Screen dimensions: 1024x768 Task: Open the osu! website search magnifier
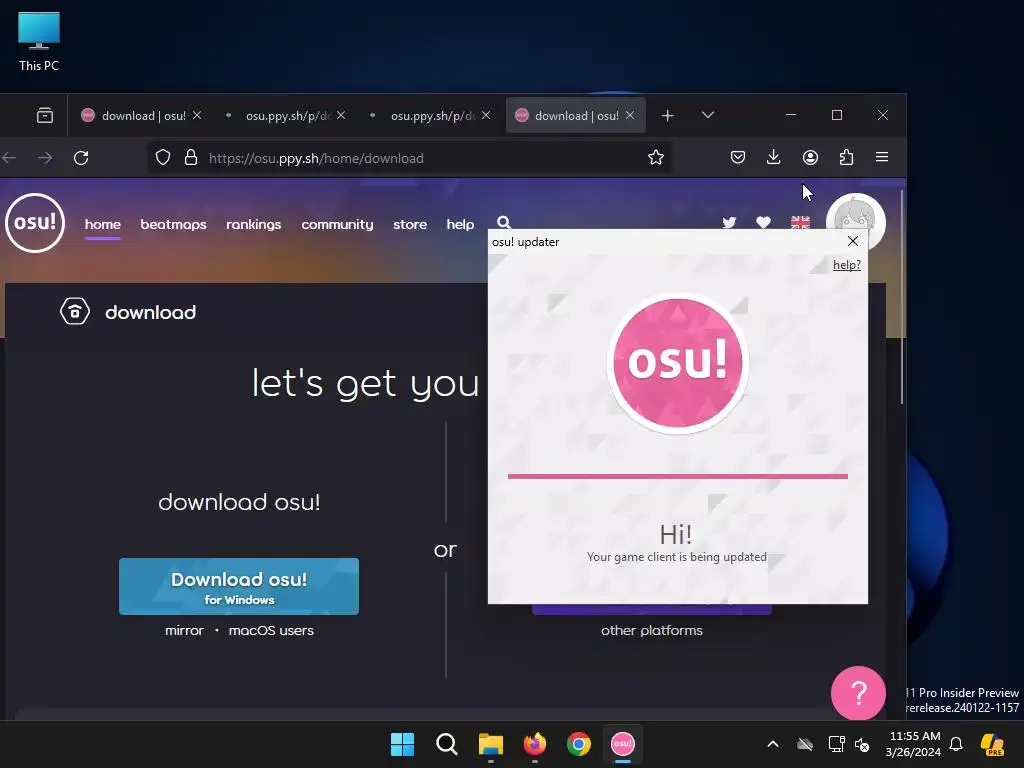point(504,223)
